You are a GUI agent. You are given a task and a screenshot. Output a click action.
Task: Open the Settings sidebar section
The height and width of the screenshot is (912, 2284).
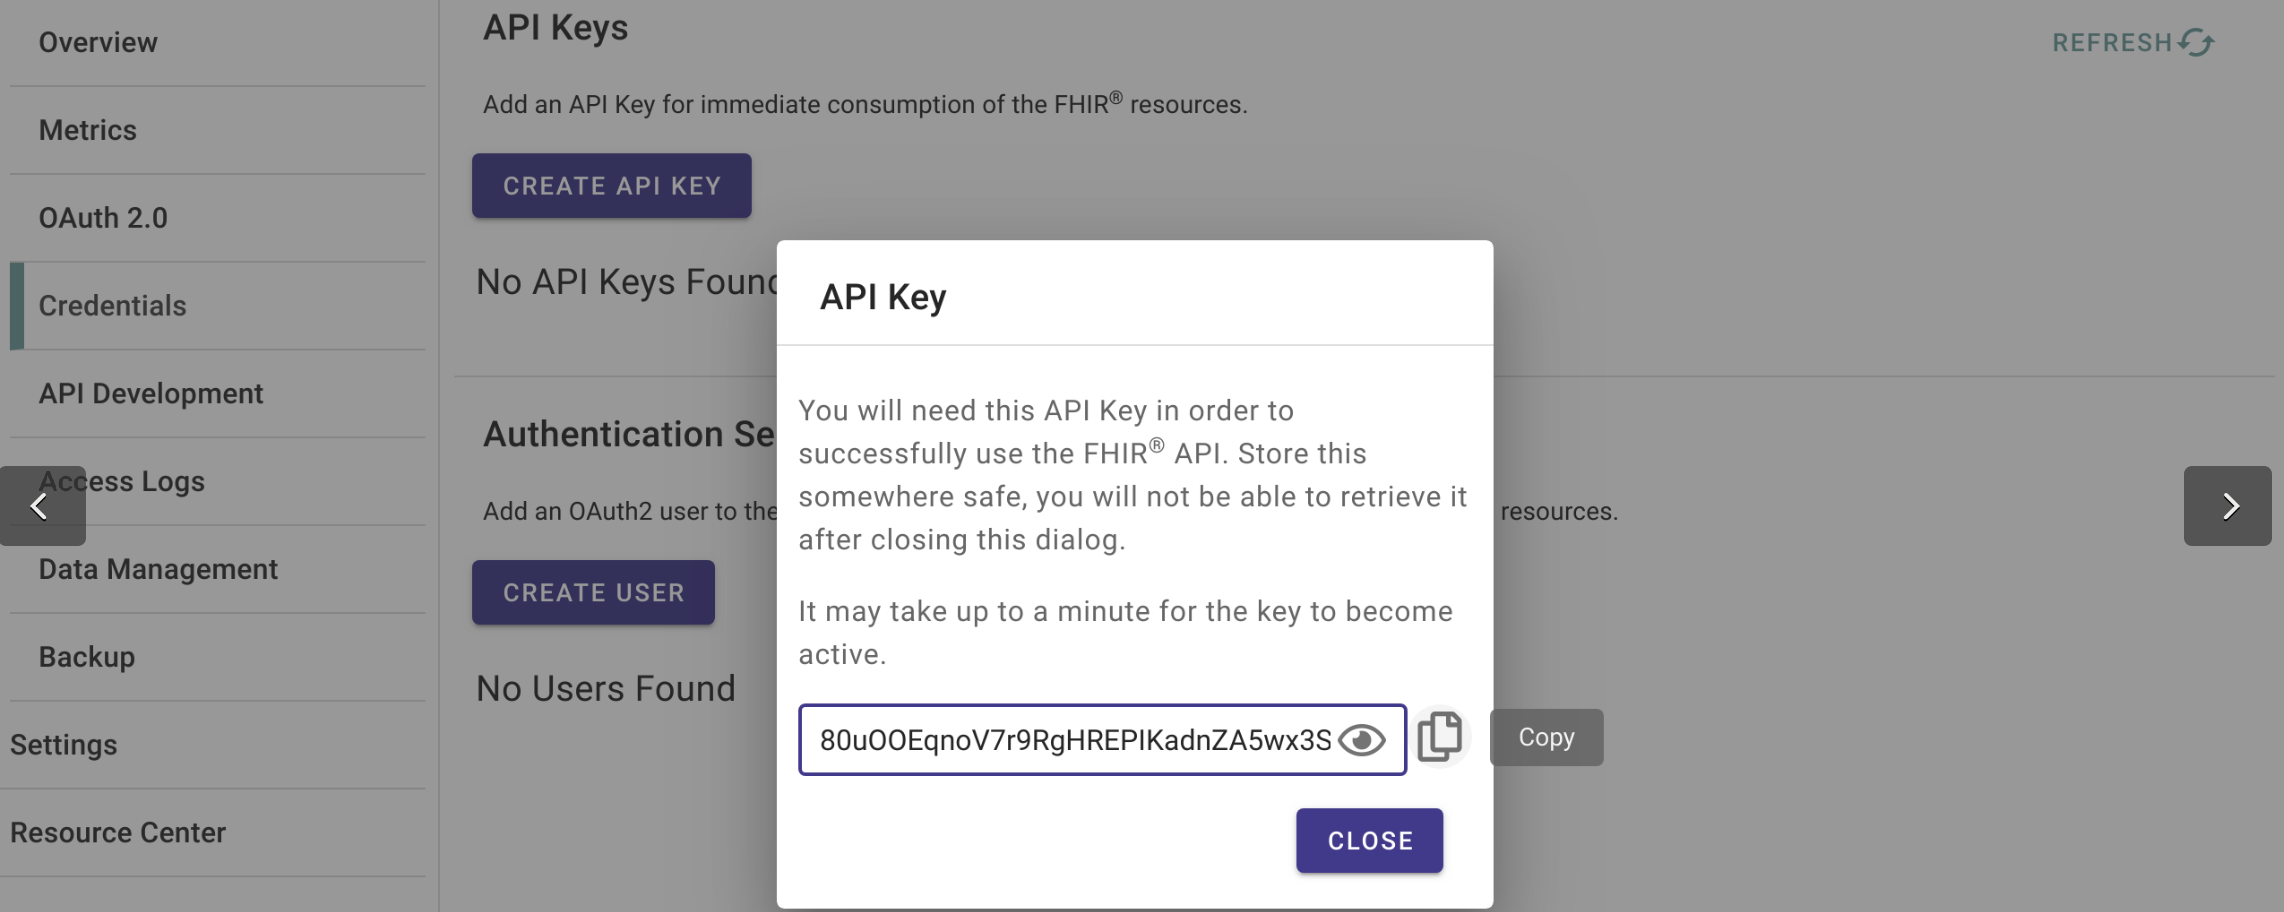pyautogui.click(x=64, y=745)
